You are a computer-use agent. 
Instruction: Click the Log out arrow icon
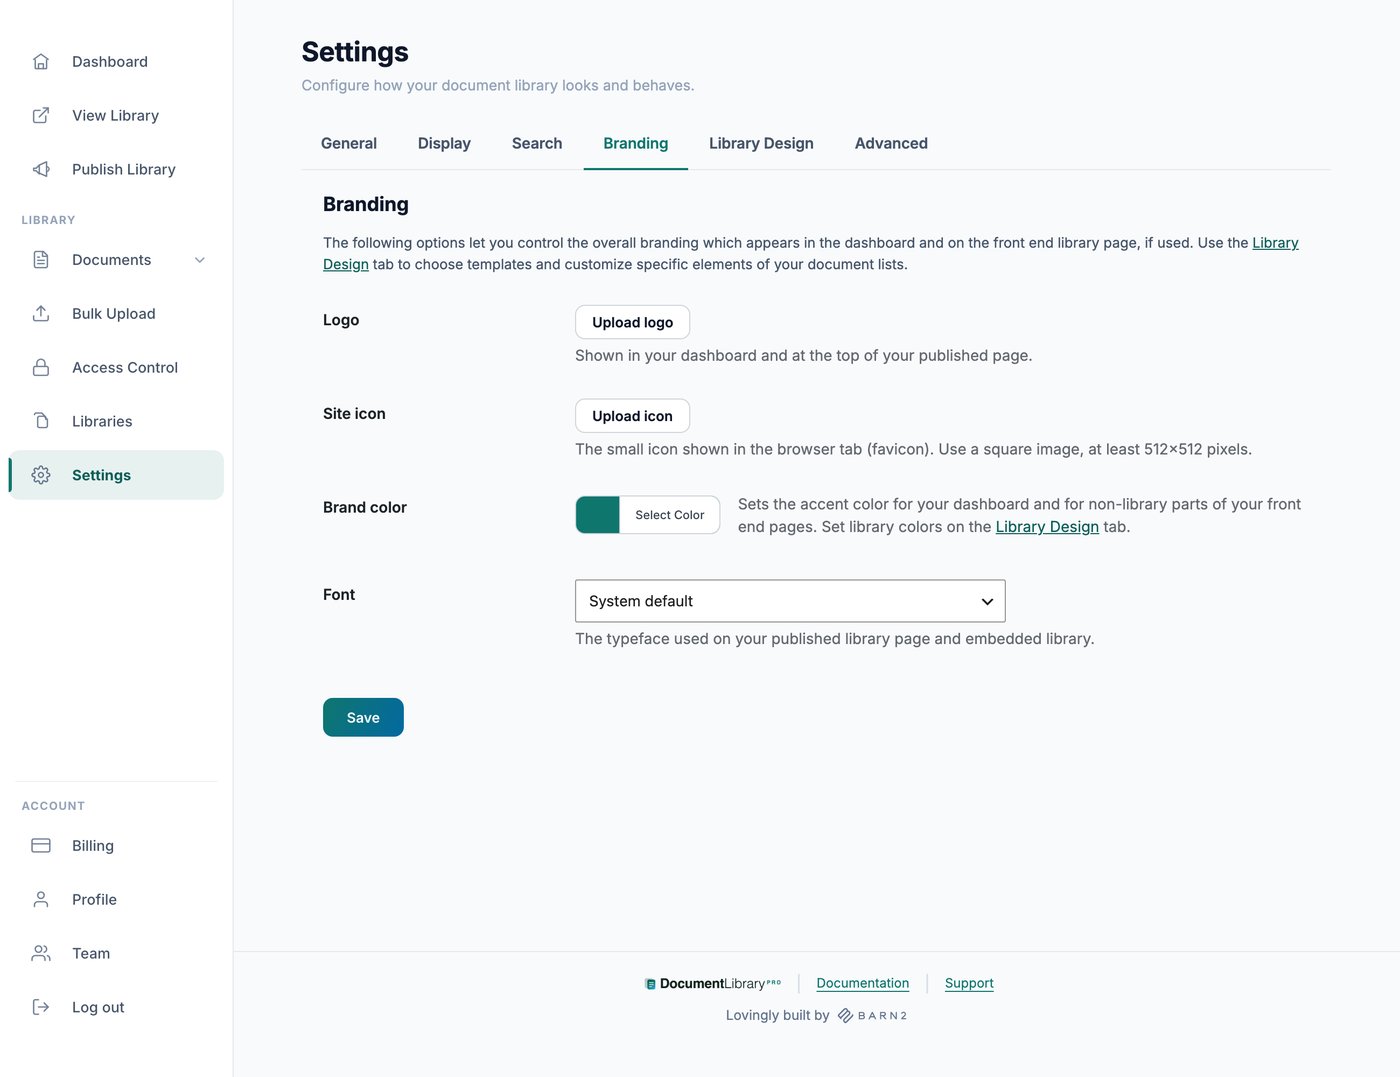coord(41,1008)
